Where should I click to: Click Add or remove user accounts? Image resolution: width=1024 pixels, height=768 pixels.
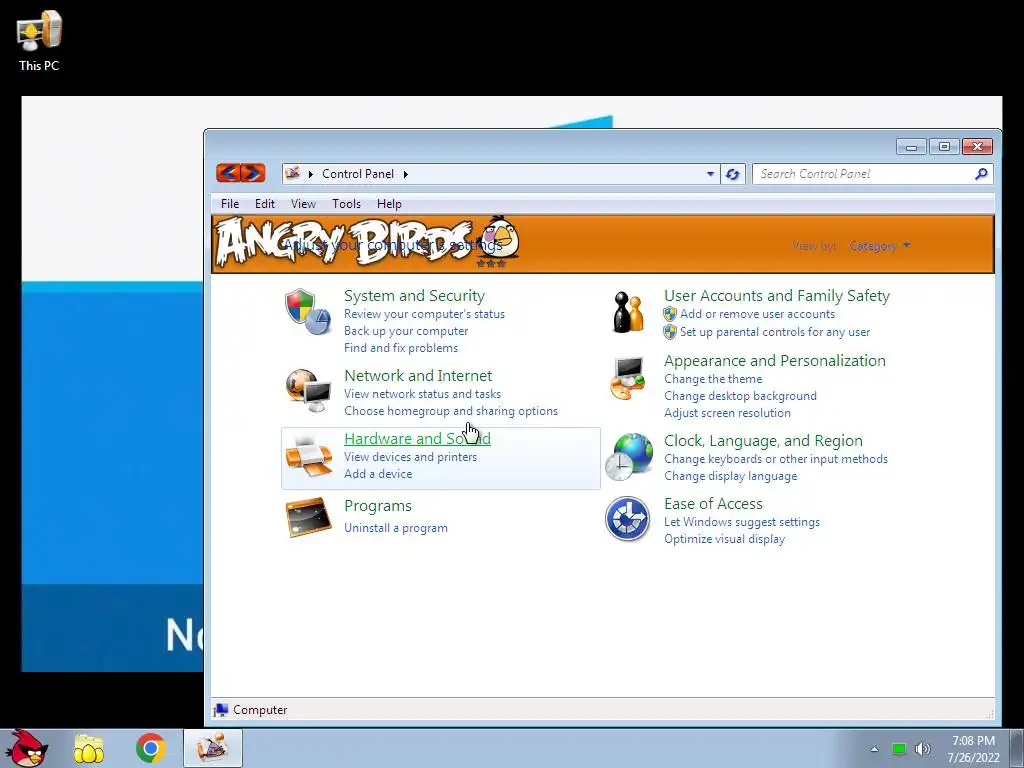pyautogui.click(x=758, y=314)
